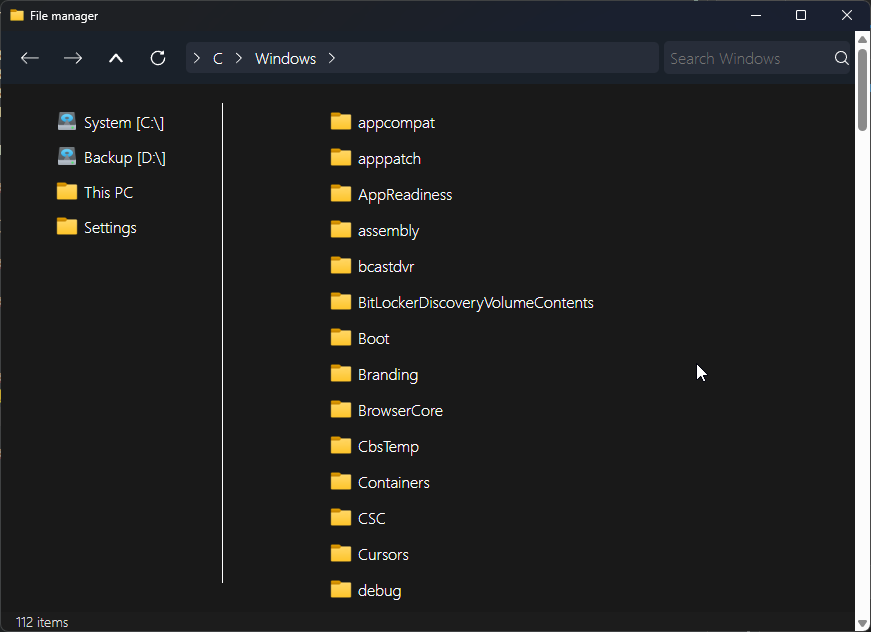The height and width of the screenshot is (632, 871).
Task: Select the debug folder name
Action: [379, 591]
